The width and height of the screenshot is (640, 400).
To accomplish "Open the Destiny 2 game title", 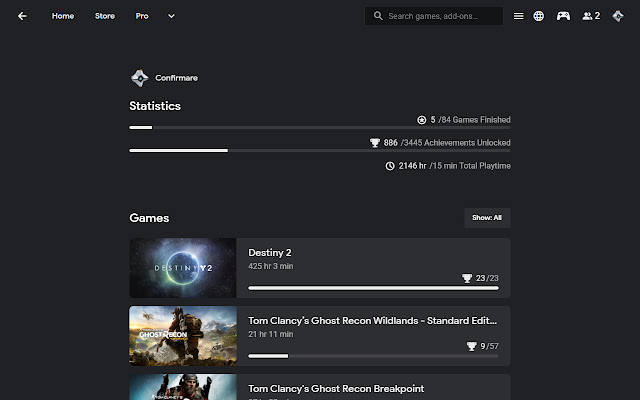I will [270, 253].
